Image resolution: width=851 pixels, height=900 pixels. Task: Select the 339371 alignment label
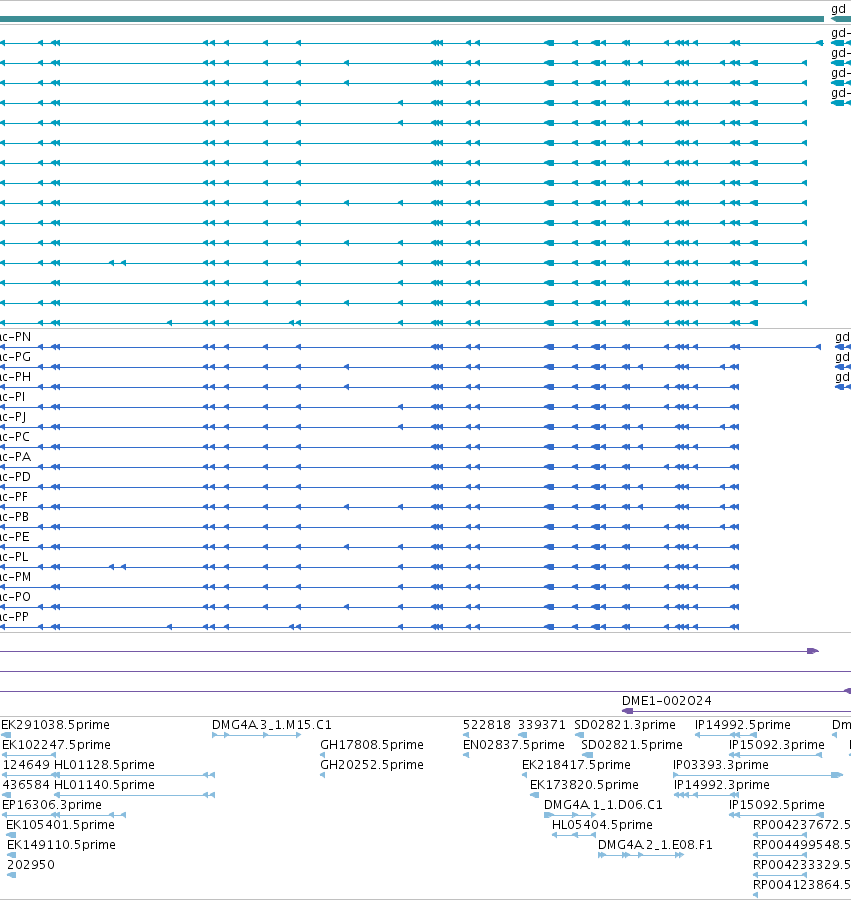pos(542,725)
